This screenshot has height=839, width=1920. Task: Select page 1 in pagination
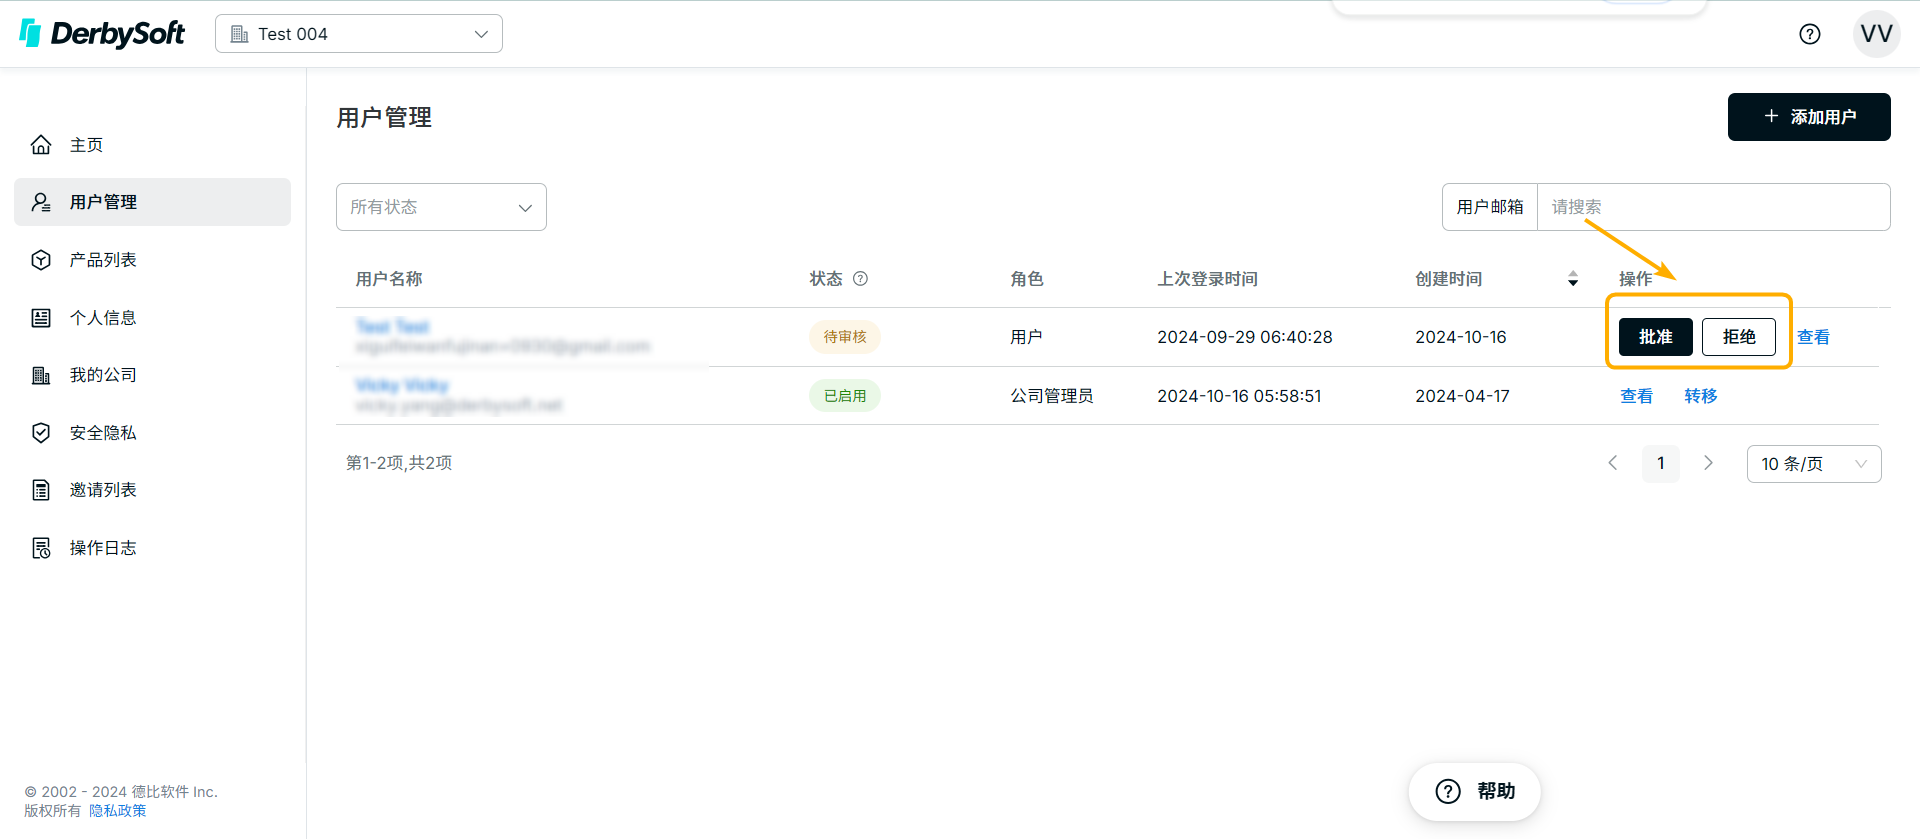tap(1660, 463)
